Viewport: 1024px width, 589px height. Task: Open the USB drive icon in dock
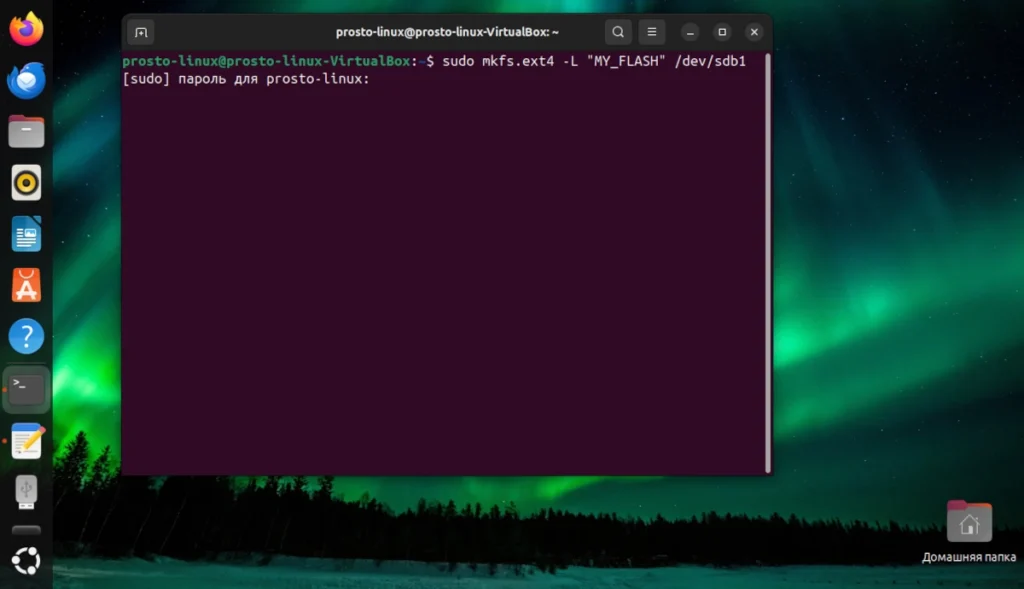[26, 492]
